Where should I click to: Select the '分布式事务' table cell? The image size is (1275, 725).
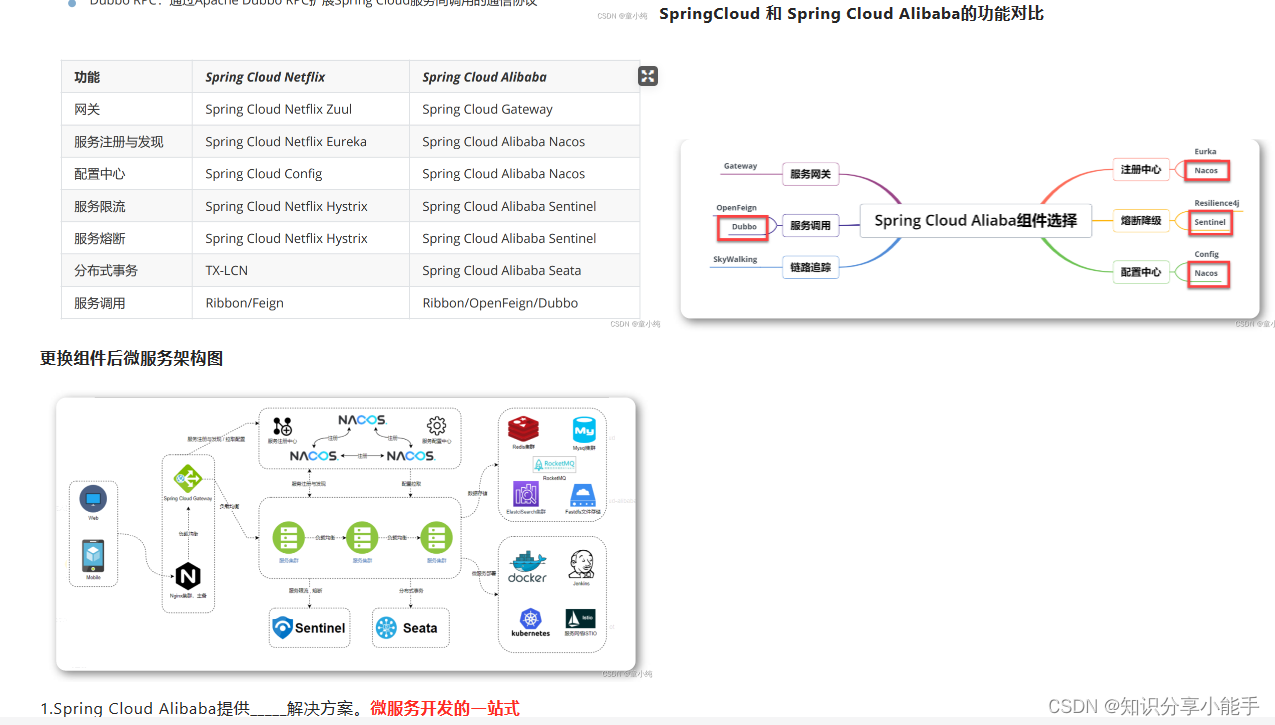tap(127, 270)
